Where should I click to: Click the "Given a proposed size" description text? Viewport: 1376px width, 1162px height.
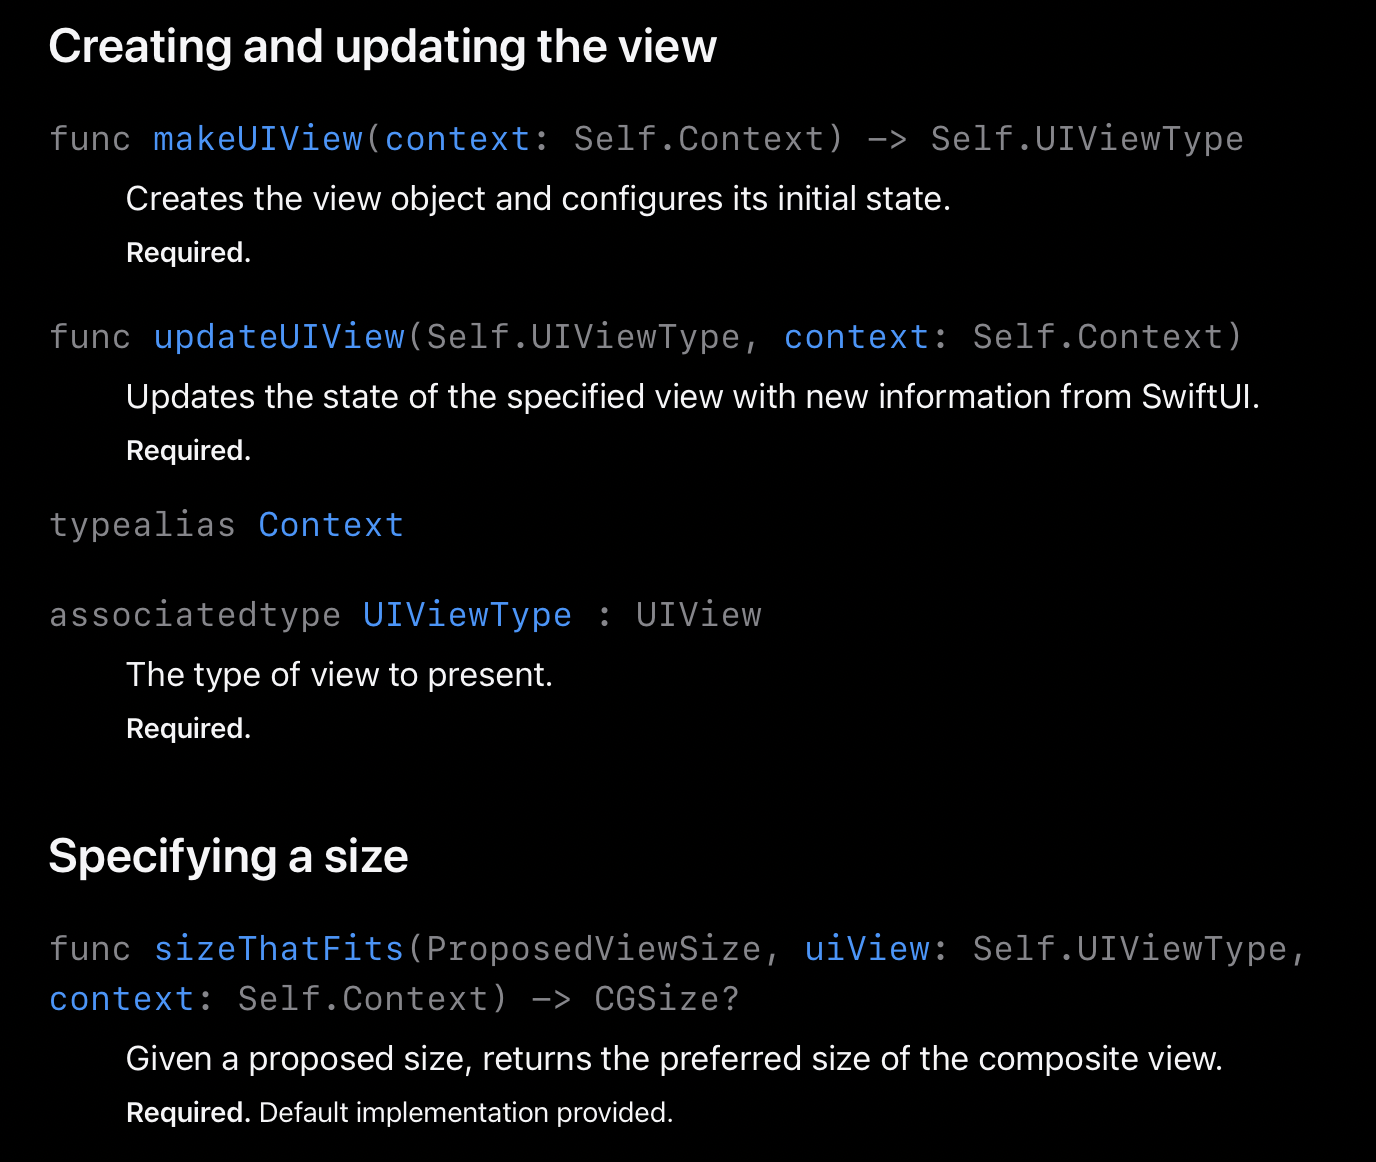[674, 1058]
